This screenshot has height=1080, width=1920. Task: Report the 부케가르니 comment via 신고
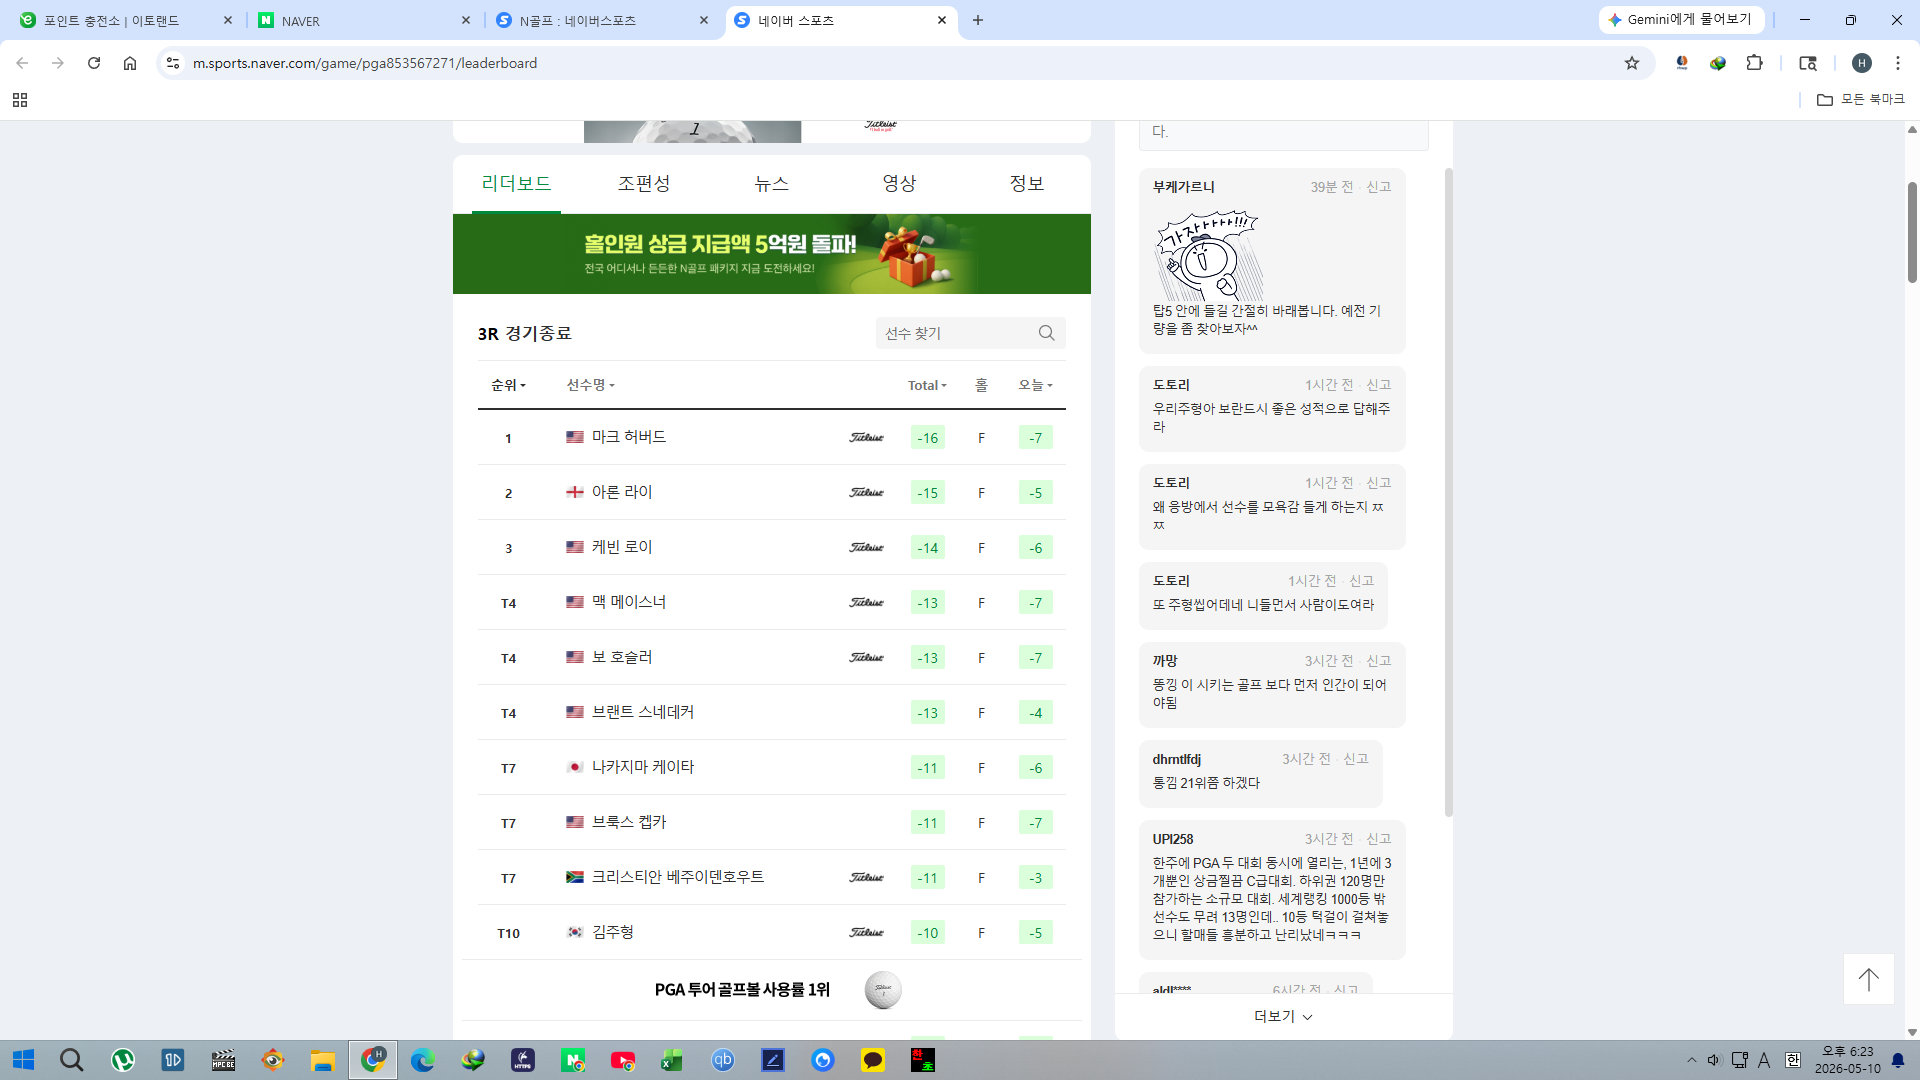(1379, 187)
